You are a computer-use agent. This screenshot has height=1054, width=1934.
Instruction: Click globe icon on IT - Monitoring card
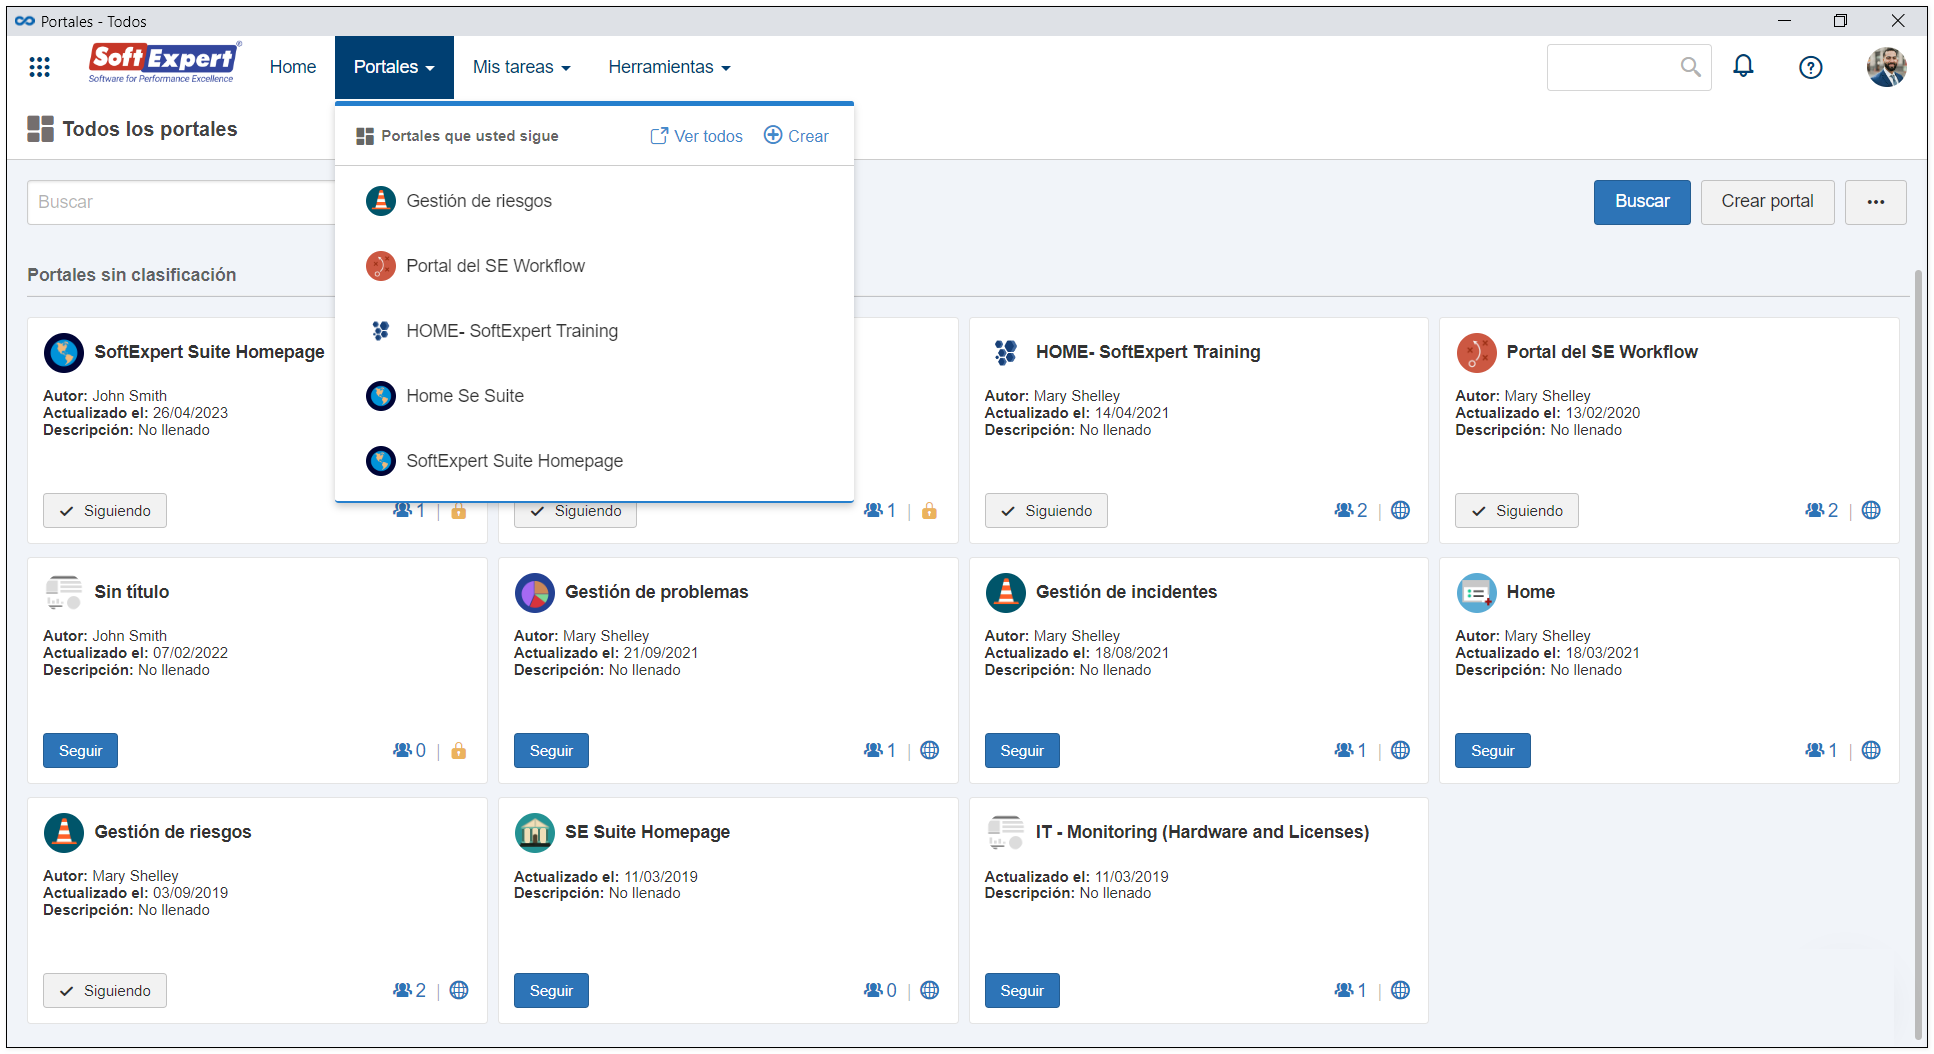point(1400,990)
